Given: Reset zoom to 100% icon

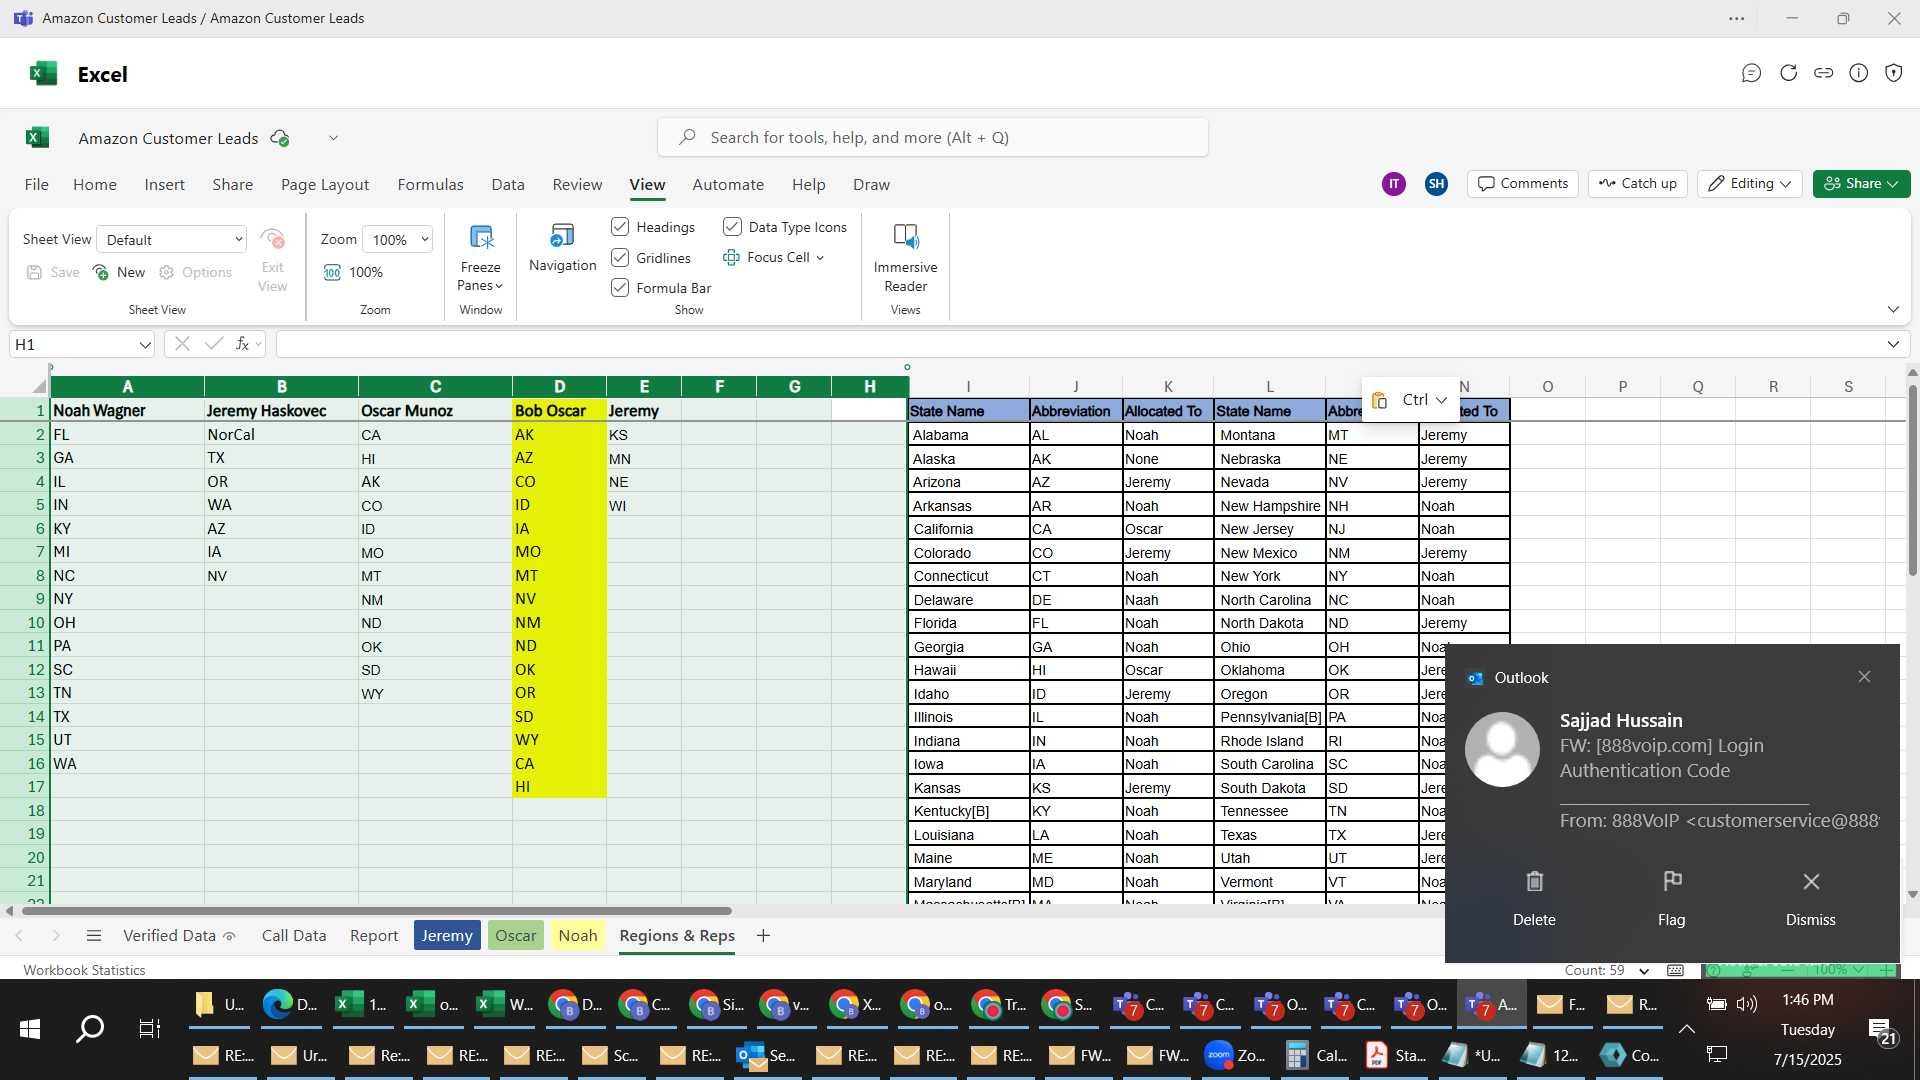Looking at the screenshot, I should tap(332, 272).
